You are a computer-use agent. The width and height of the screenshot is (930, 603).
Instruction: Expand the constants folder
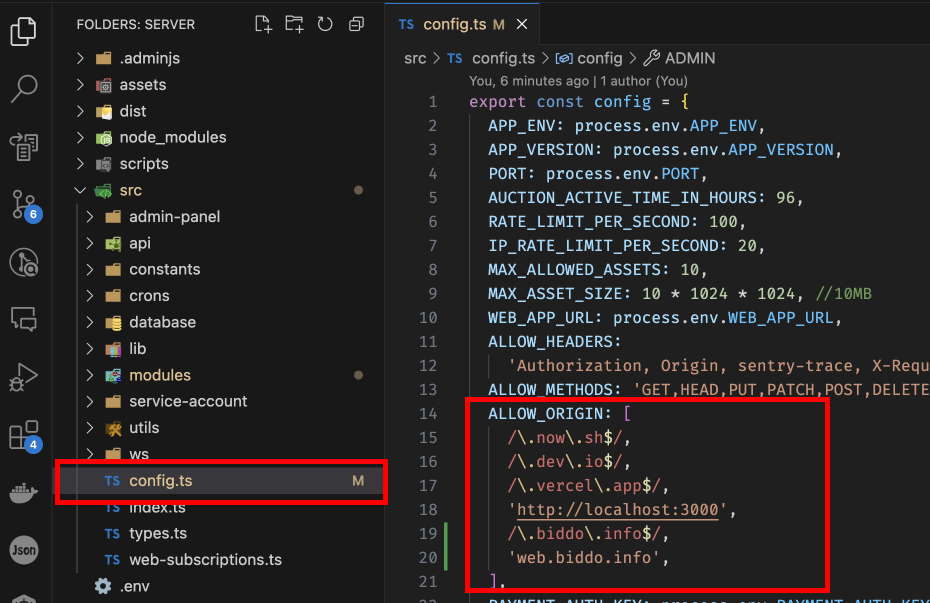click(x=90, y=269)
